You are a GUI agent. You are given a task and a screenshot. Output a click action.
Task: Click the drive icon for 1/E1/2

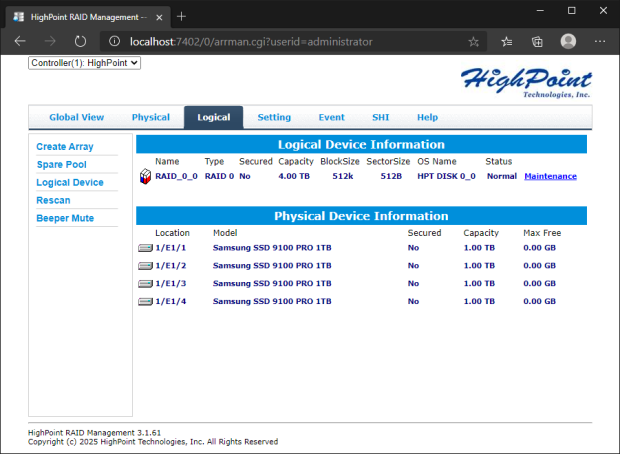[145, 265]
